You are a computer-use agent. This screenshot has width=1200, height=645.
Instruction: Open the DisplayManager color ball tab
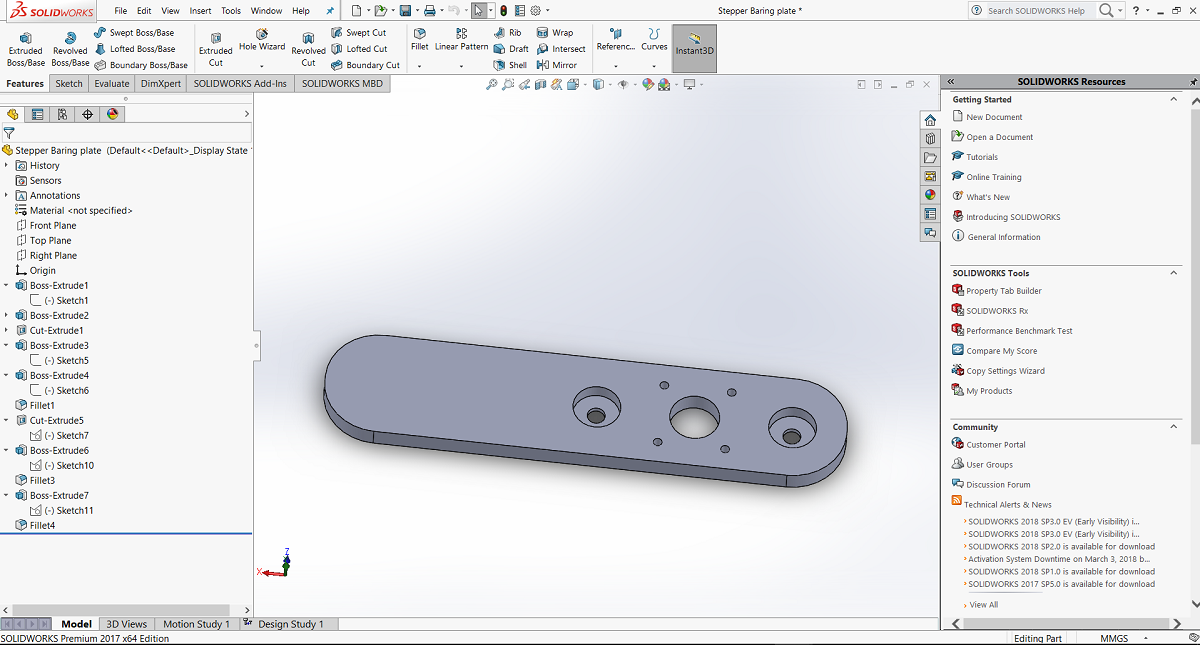[112, 114]
